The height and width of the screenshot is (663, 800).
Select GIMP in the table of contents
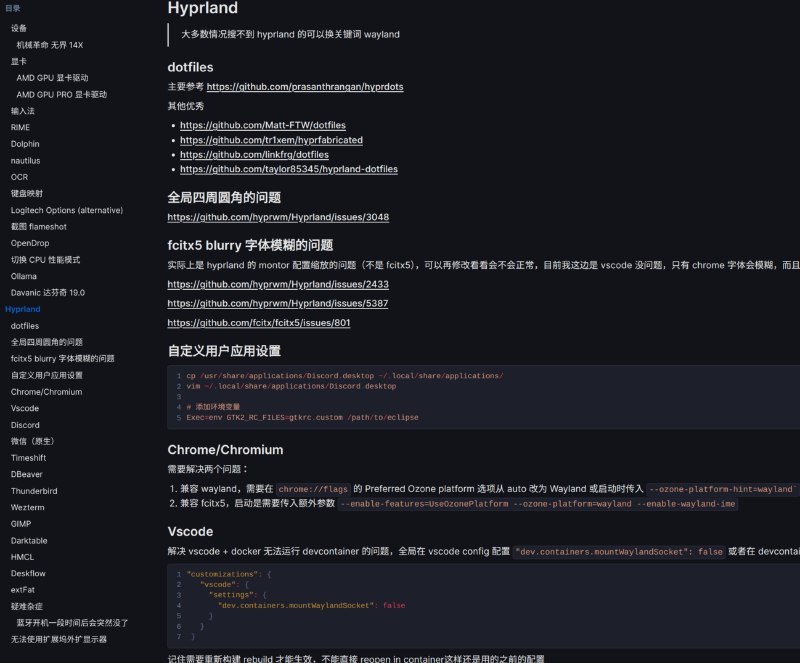tap(21, 524)
